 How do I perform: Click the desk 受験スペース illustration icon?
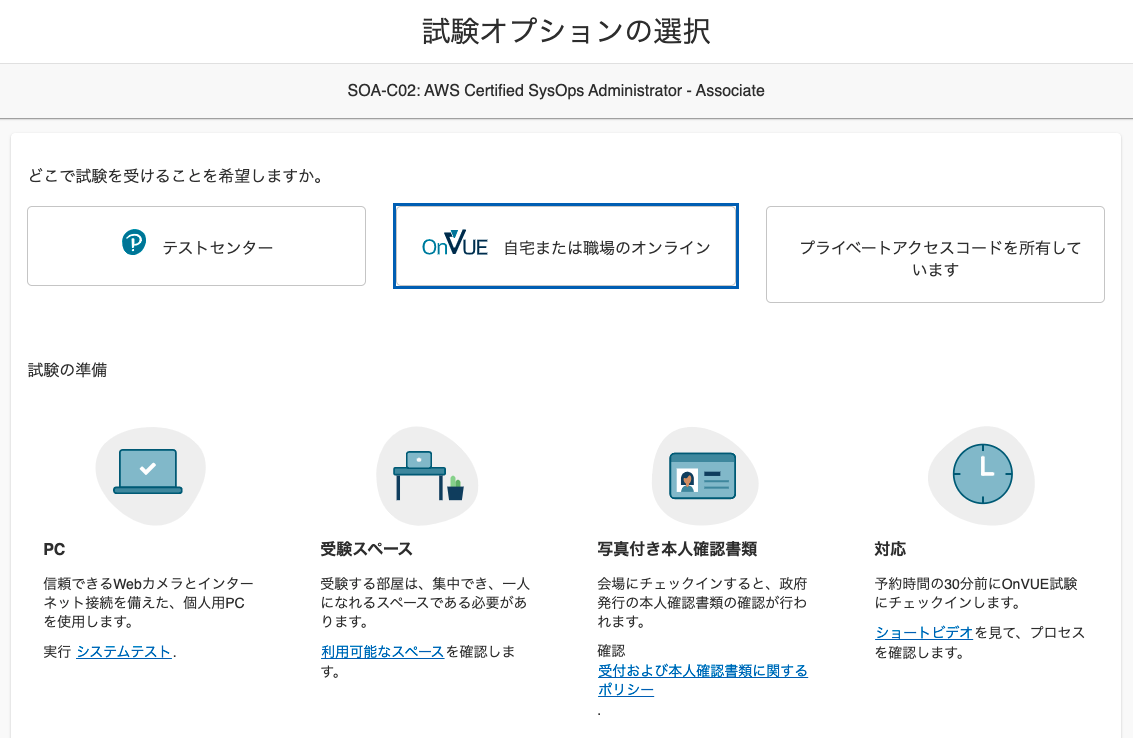[428, 476]
